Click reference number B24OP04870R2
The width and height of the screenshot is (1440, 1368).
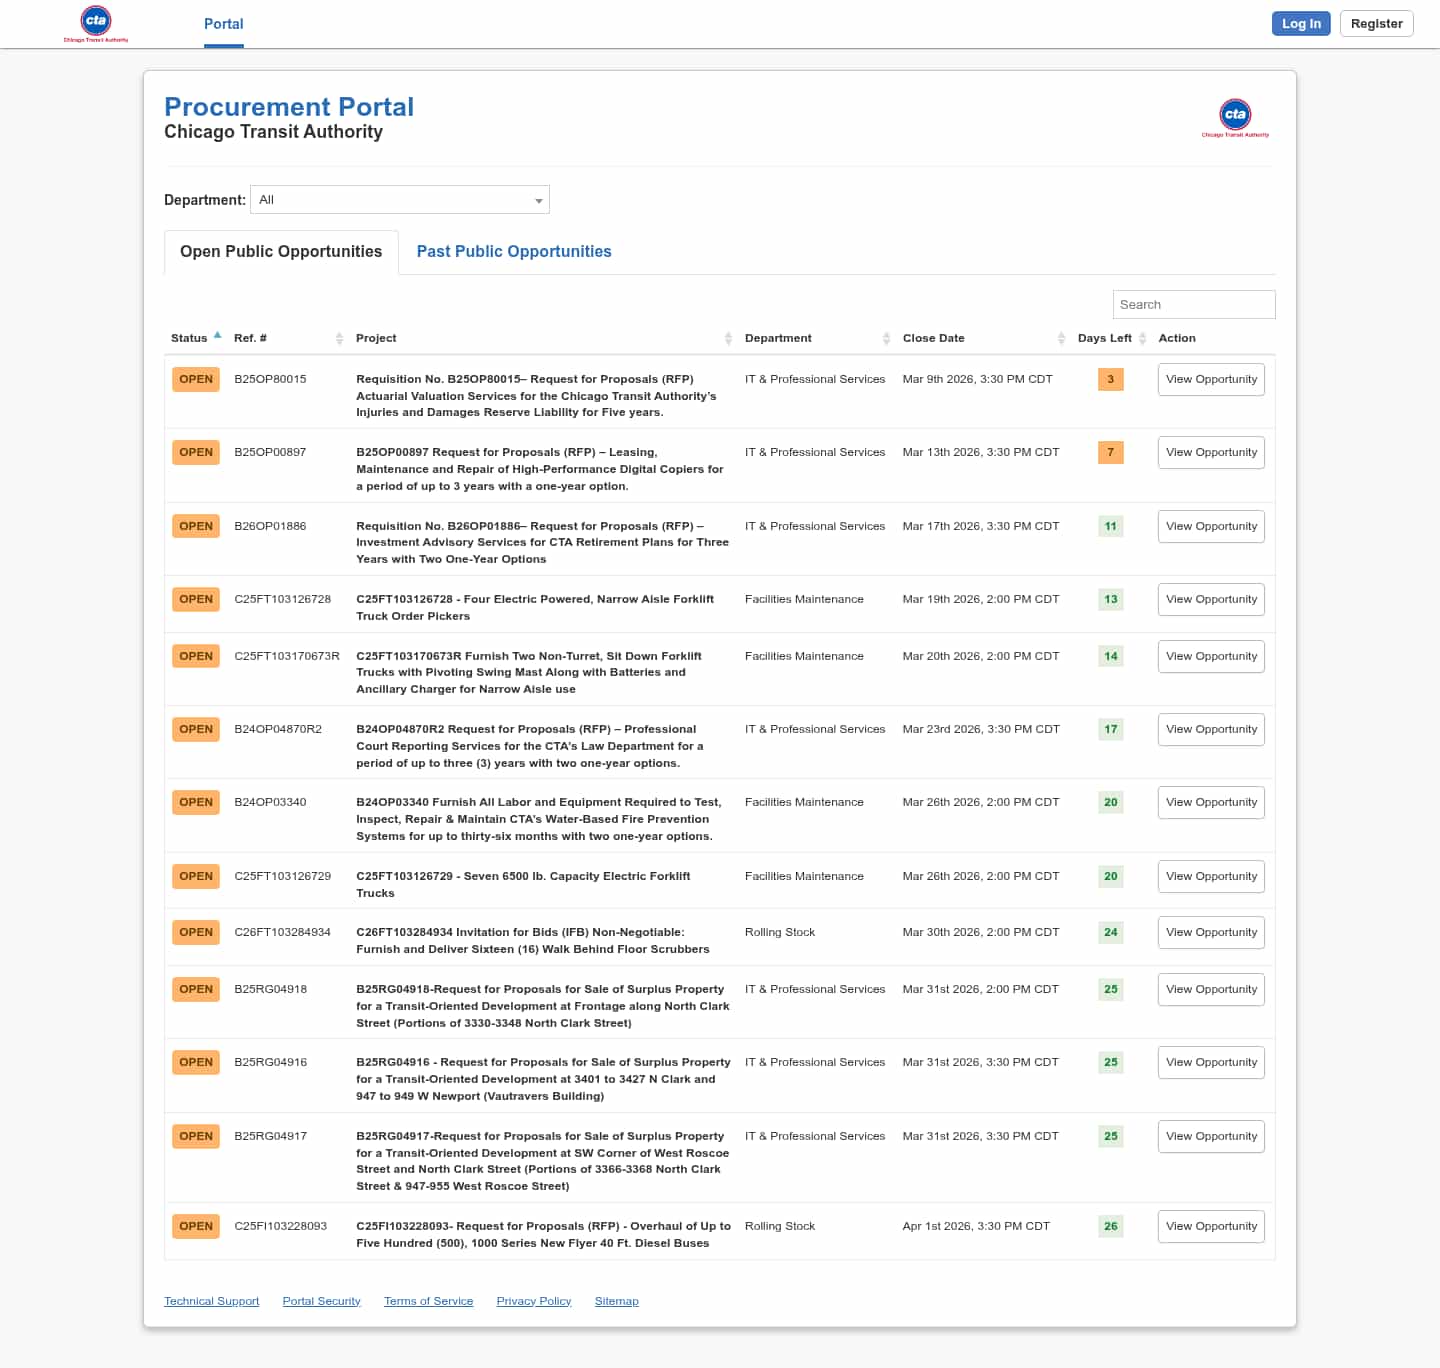click(x=278, y=729)
